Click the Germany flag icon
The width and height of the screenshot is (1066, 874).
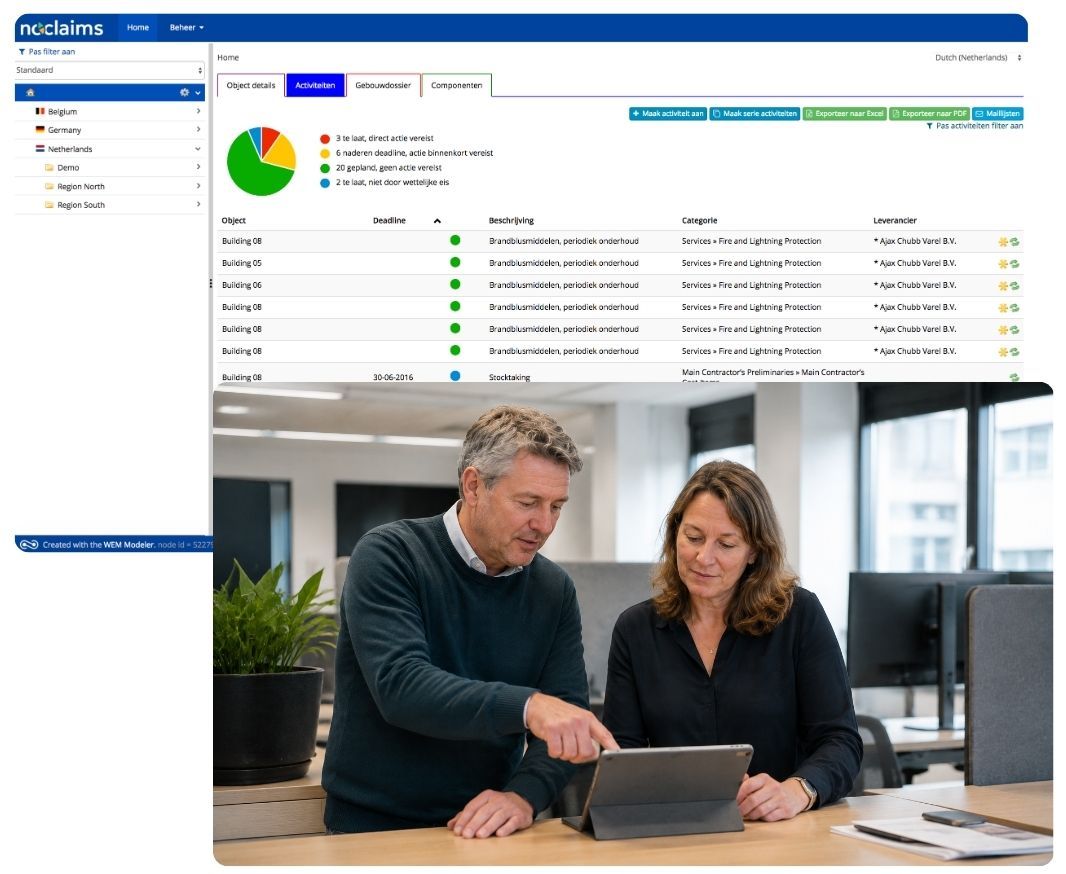point(40,129)
